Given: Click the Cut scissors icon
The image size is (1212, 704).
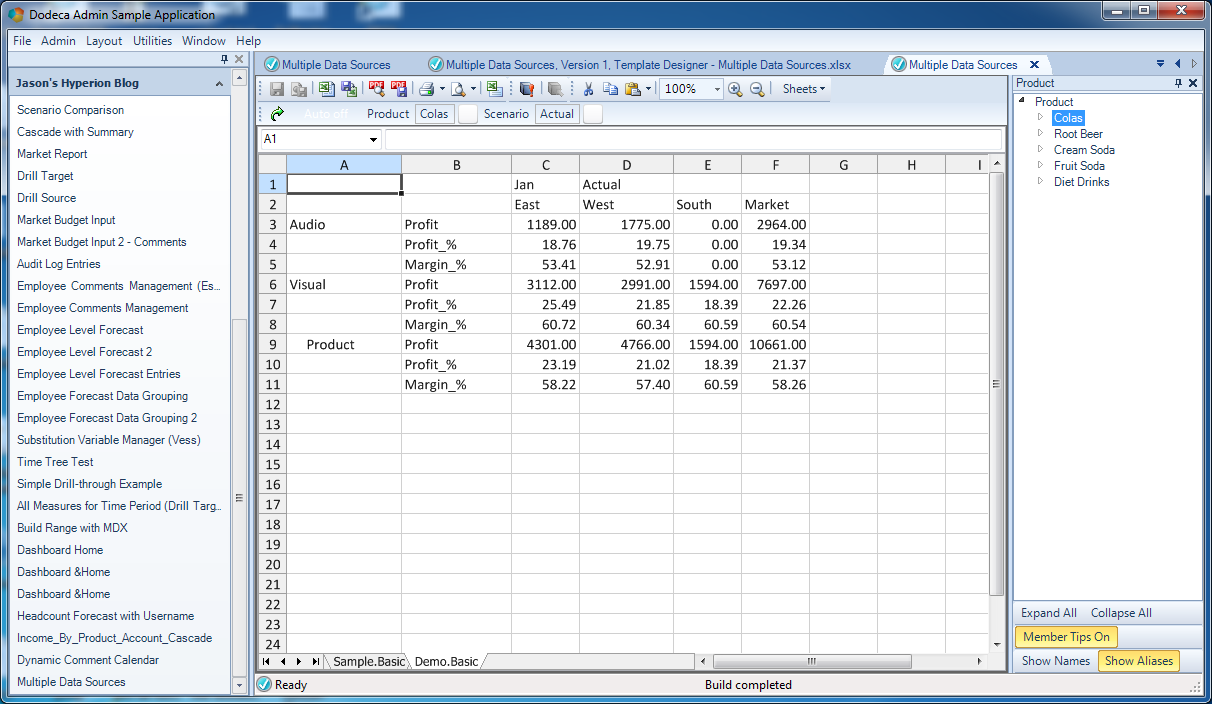Looking at the screenshot, I should [x=589, y=89].
